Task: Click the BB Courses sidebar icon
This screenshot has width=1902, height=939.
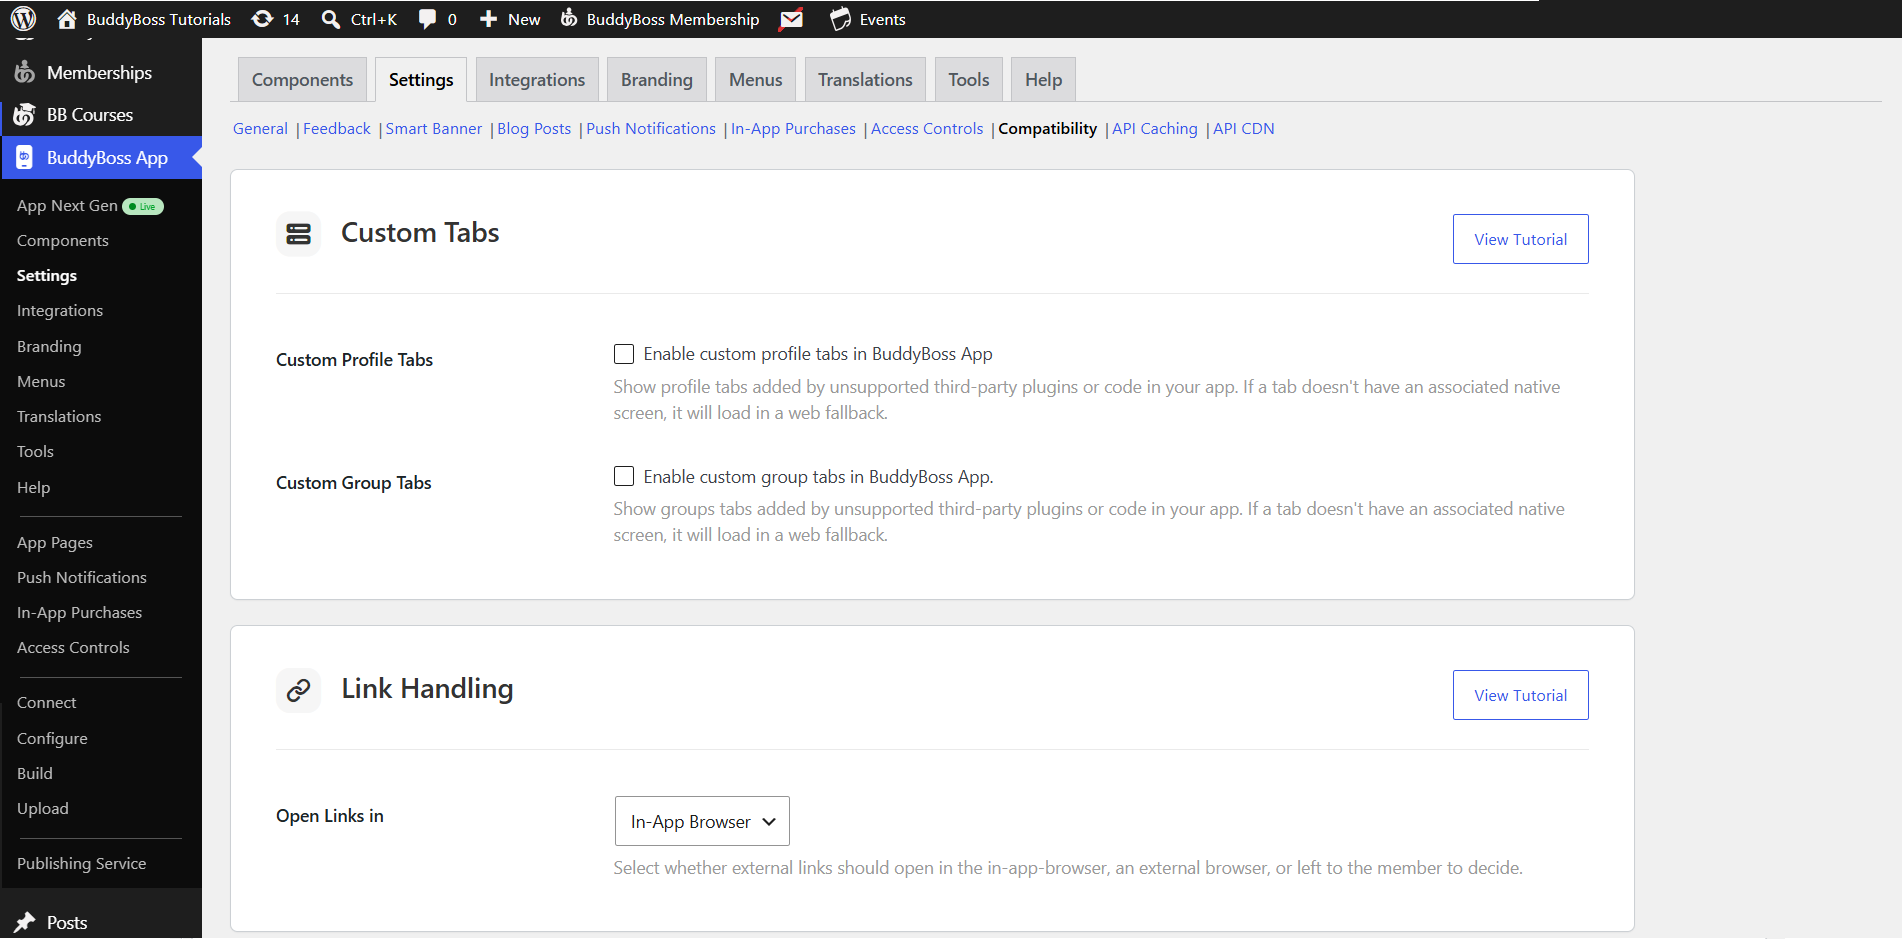Action: point(24,115)
